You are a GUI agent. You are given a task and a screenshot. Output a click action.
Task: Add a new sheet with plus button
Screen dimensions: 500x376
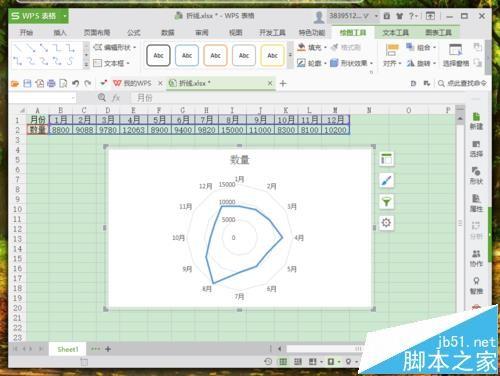pyautogui.click(x=108, y=349)
